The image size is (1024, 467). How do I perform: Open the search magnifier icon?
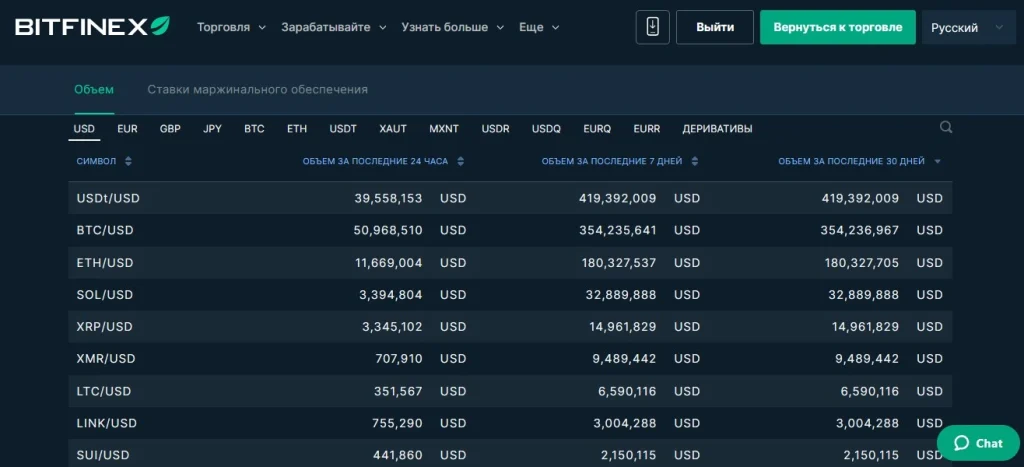pos(946,127)
